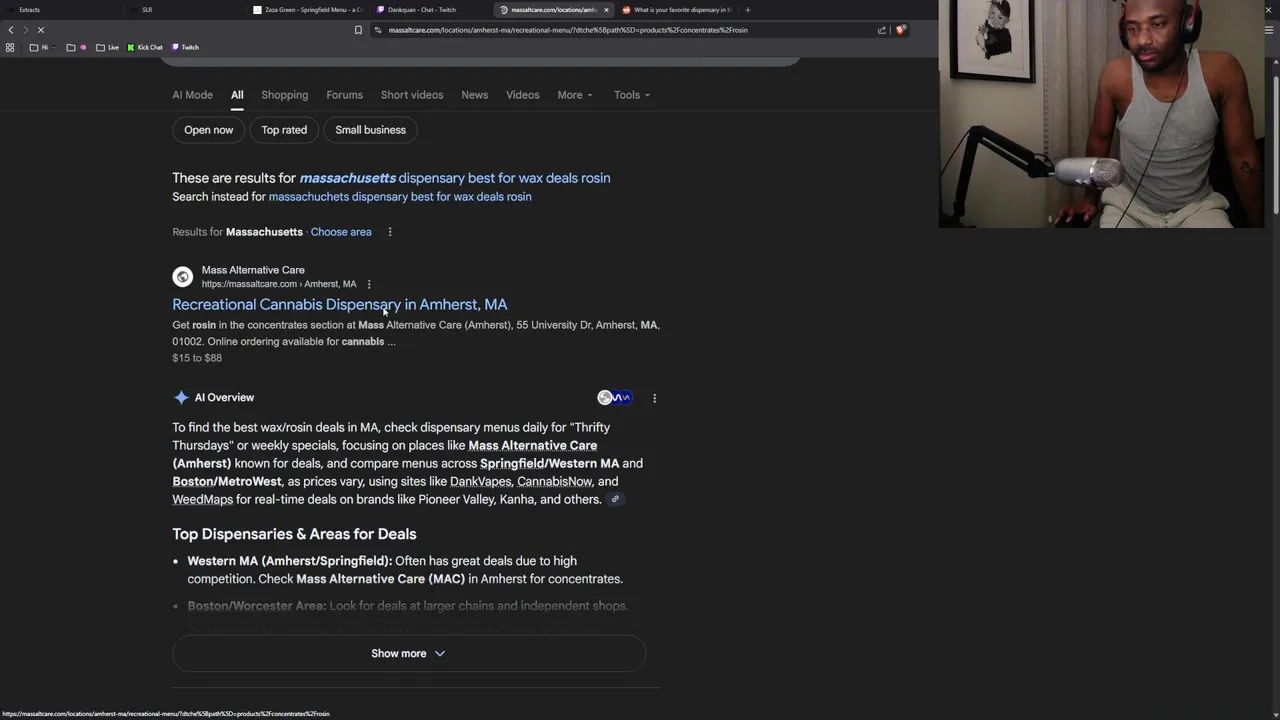The width and height of the screenshot is (1280, 720).
Task: Click source icons cluster in AI Overview header
Action: click(x=614, y=398)
